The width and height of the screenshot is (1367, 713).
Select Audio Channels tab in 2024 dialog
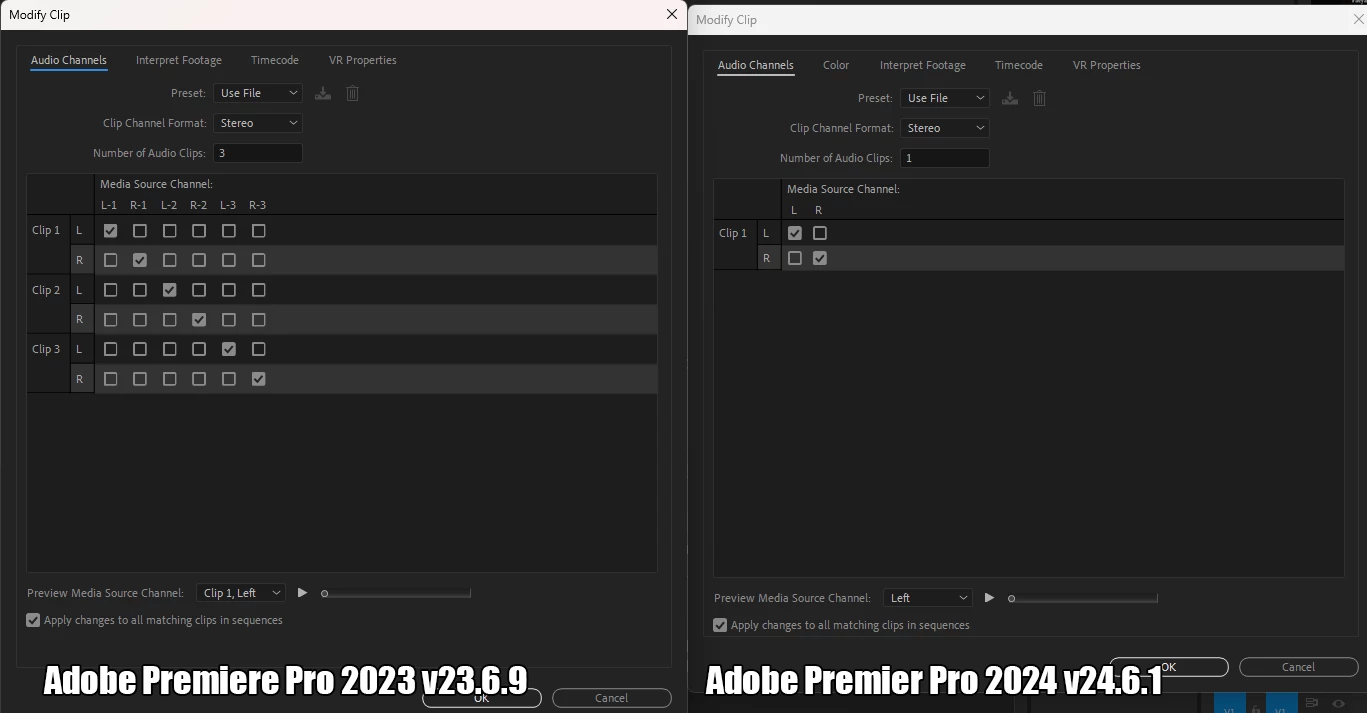(756, 65)
